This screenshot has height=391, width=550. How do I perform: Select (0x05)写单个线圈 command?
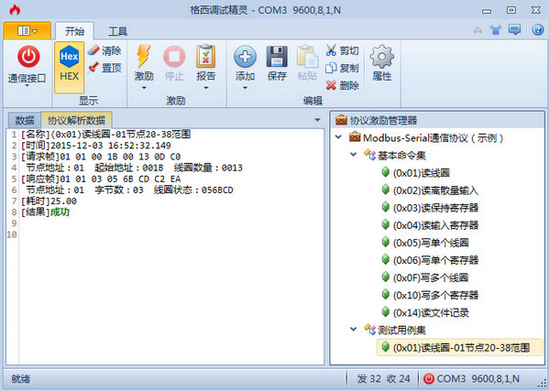pos(431,243)
